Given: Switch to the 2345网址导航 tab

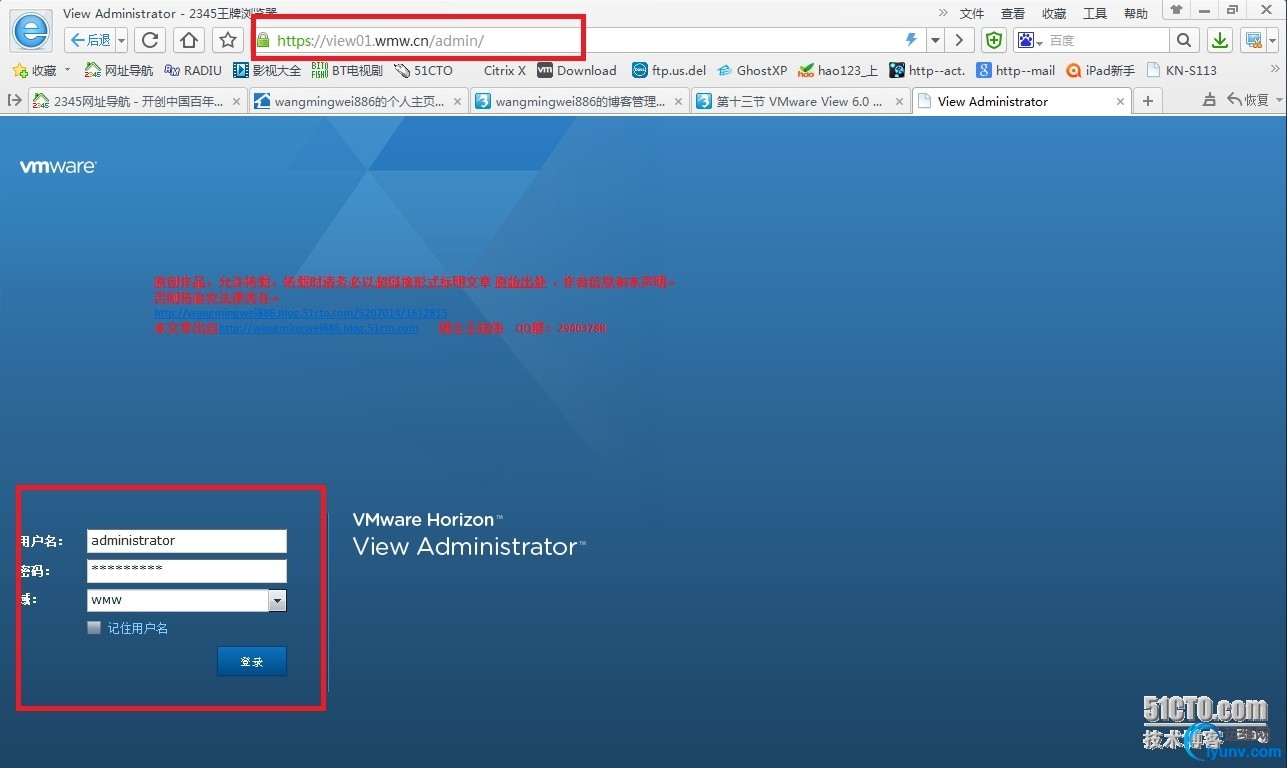Looking at the screenshot, I should (137, 101).
